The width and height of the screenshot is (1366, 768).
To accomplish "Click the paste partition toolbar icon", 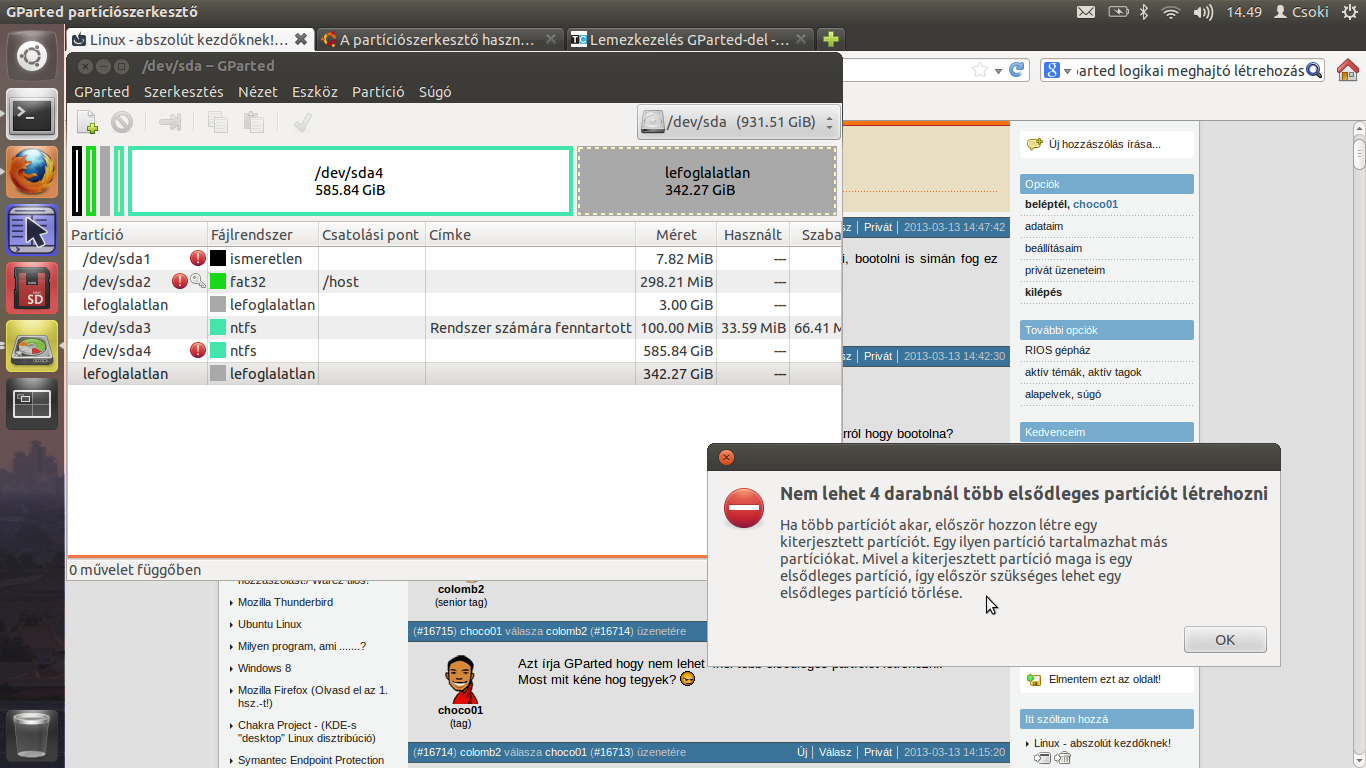I will (254, 122).
